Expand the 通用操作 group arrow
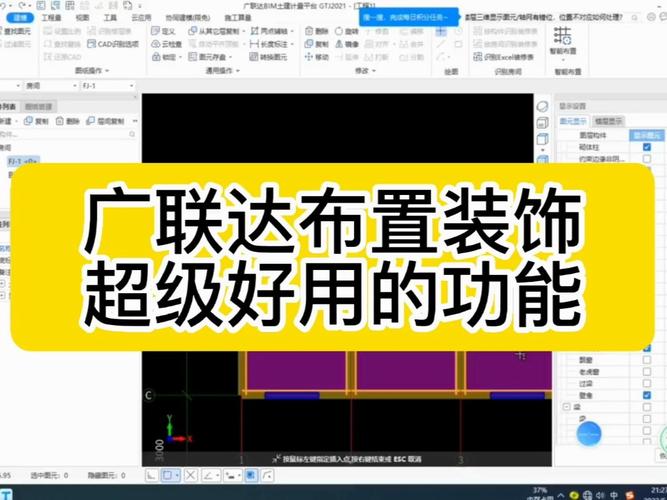This screenshot has height=500, width=667. [238, 71]
